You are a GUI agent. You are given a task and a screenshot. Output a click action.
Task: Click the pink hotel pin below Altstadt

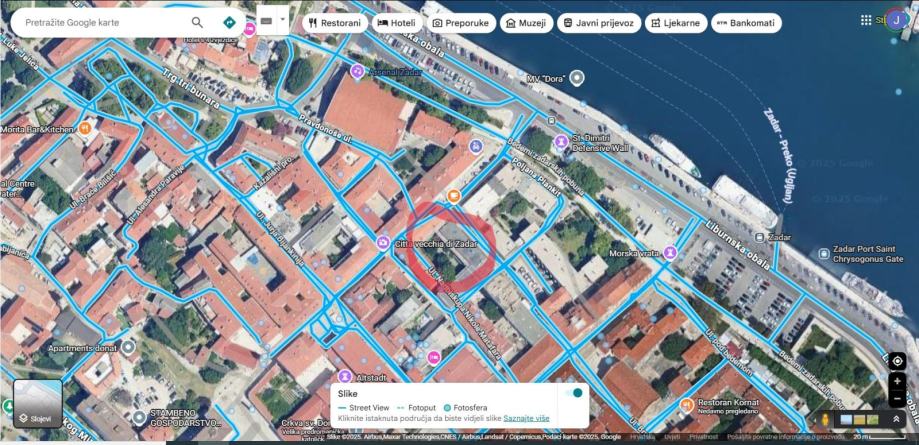click(434, 357)
